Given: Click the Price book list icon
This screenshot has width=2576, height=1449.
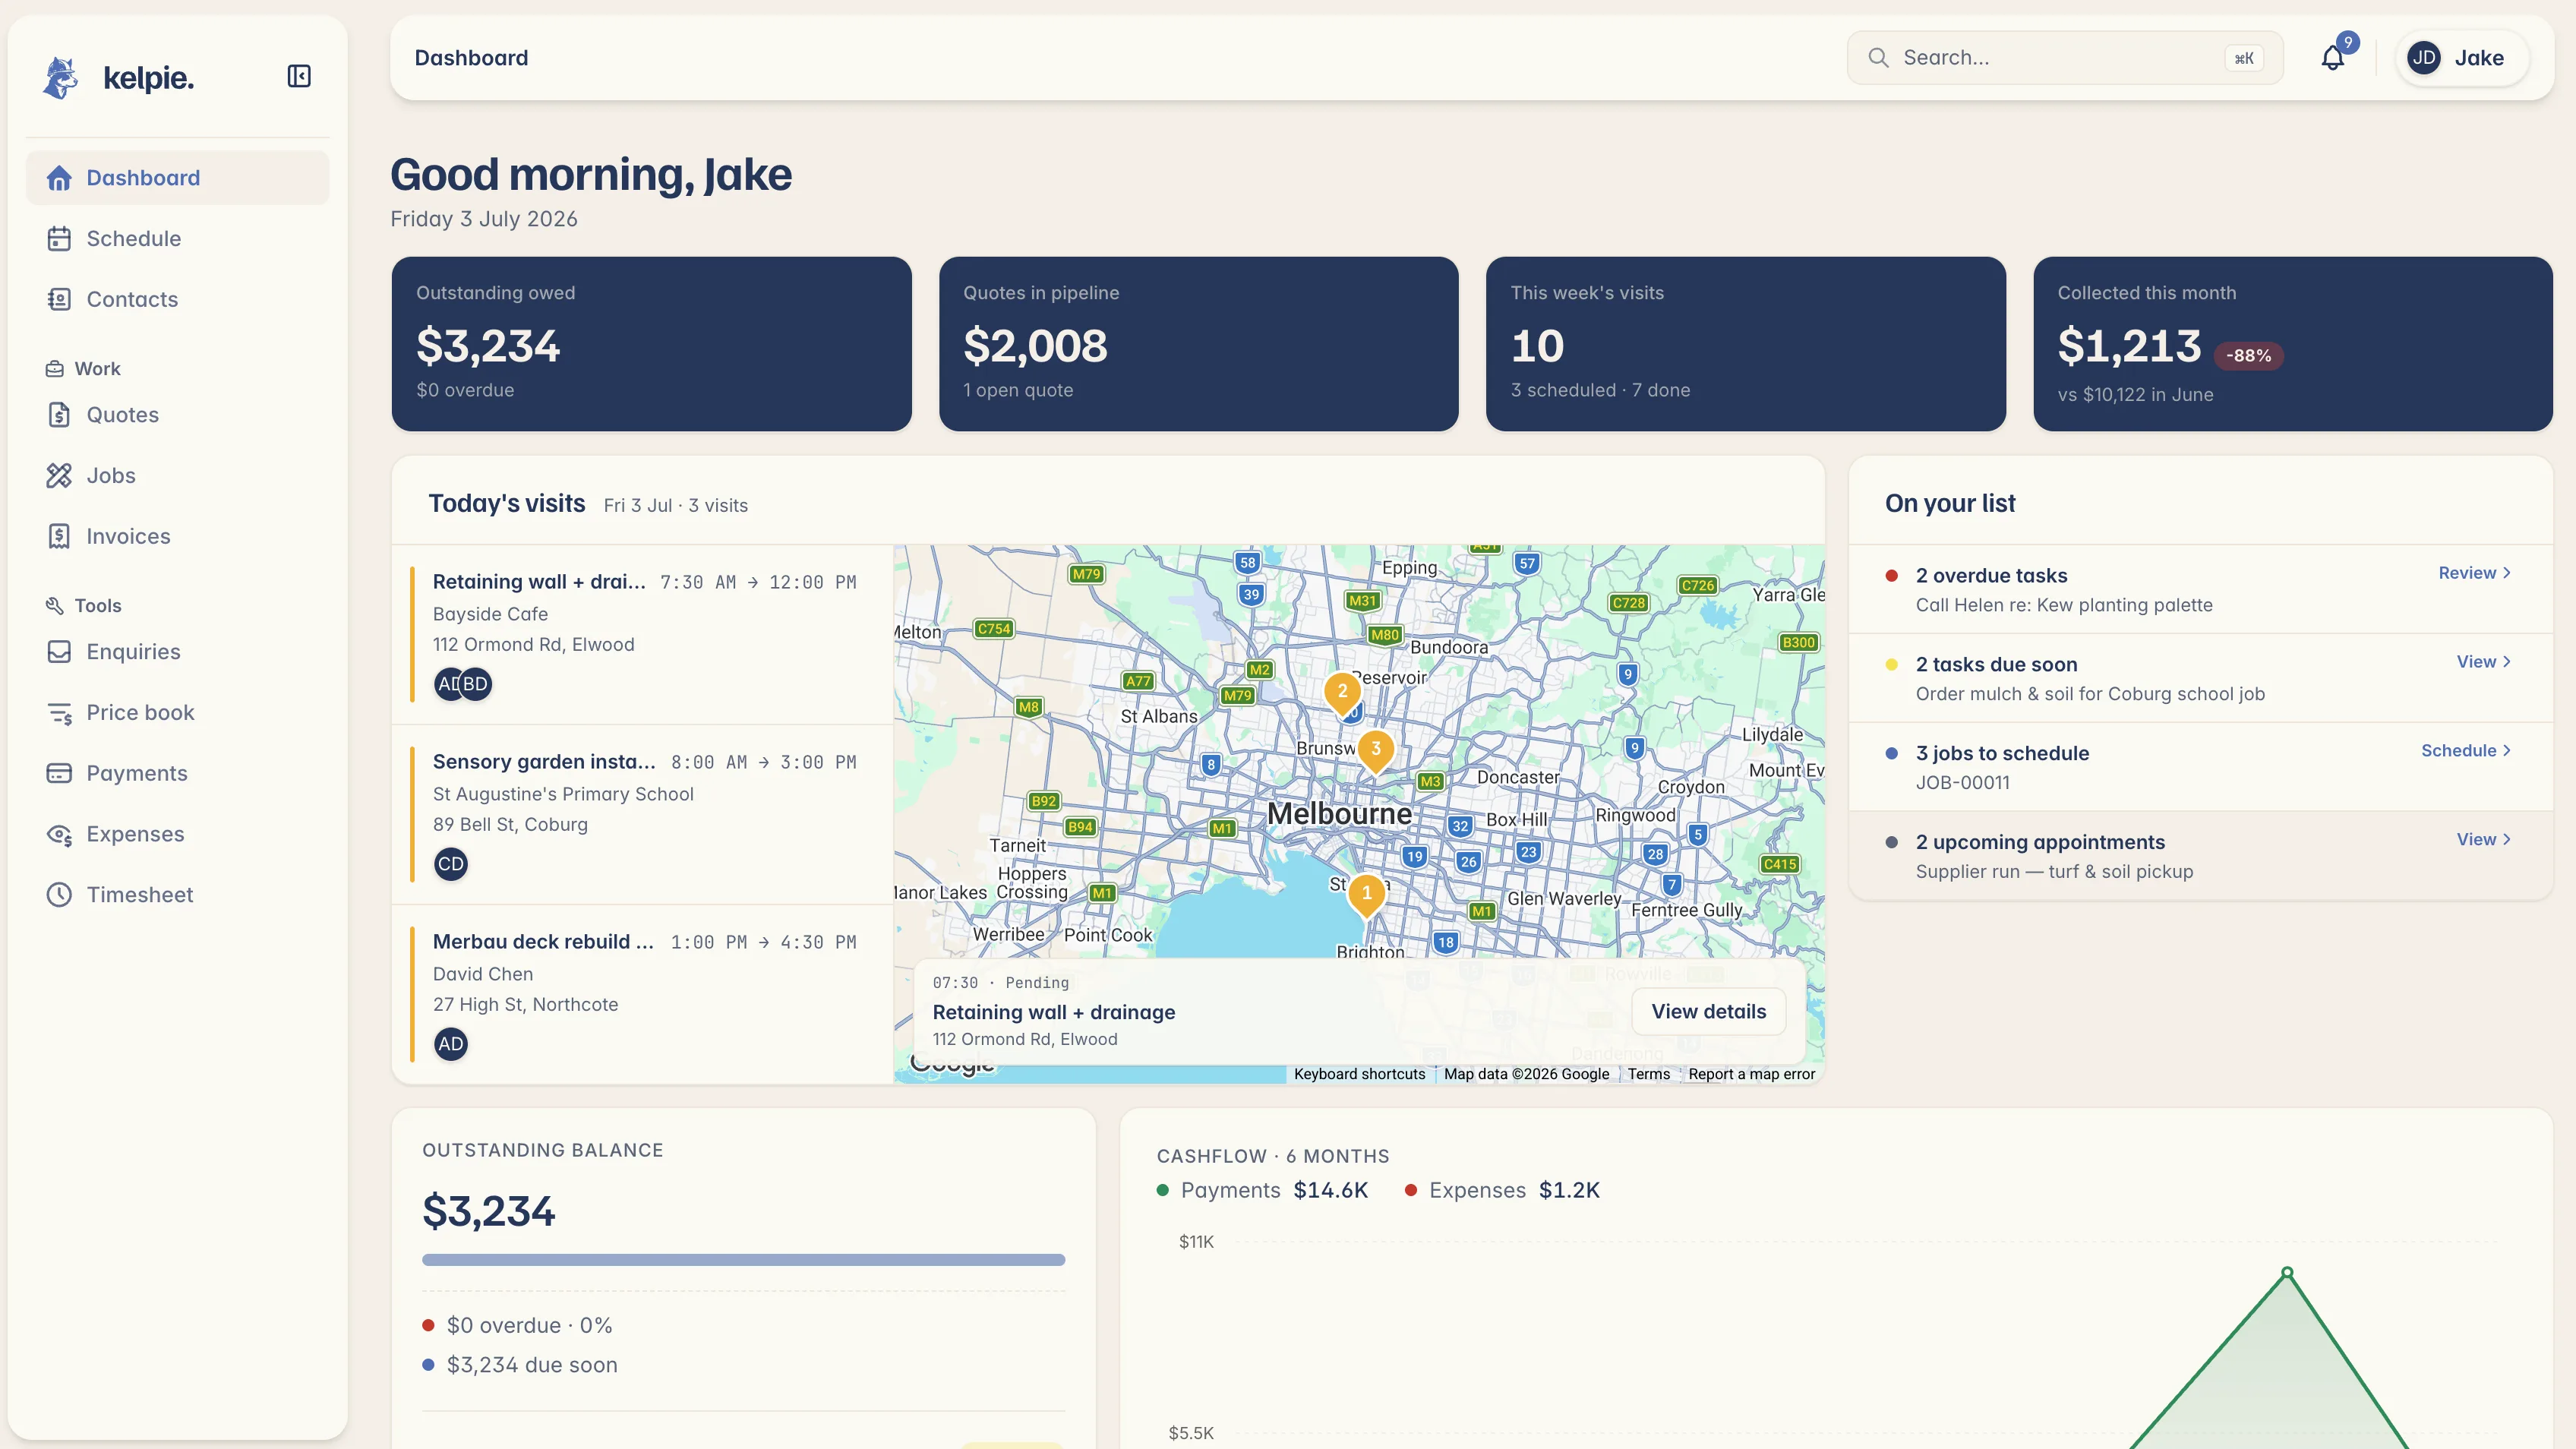Looking at the screenshot, I should pyautogui.click(x=59, y=713).
